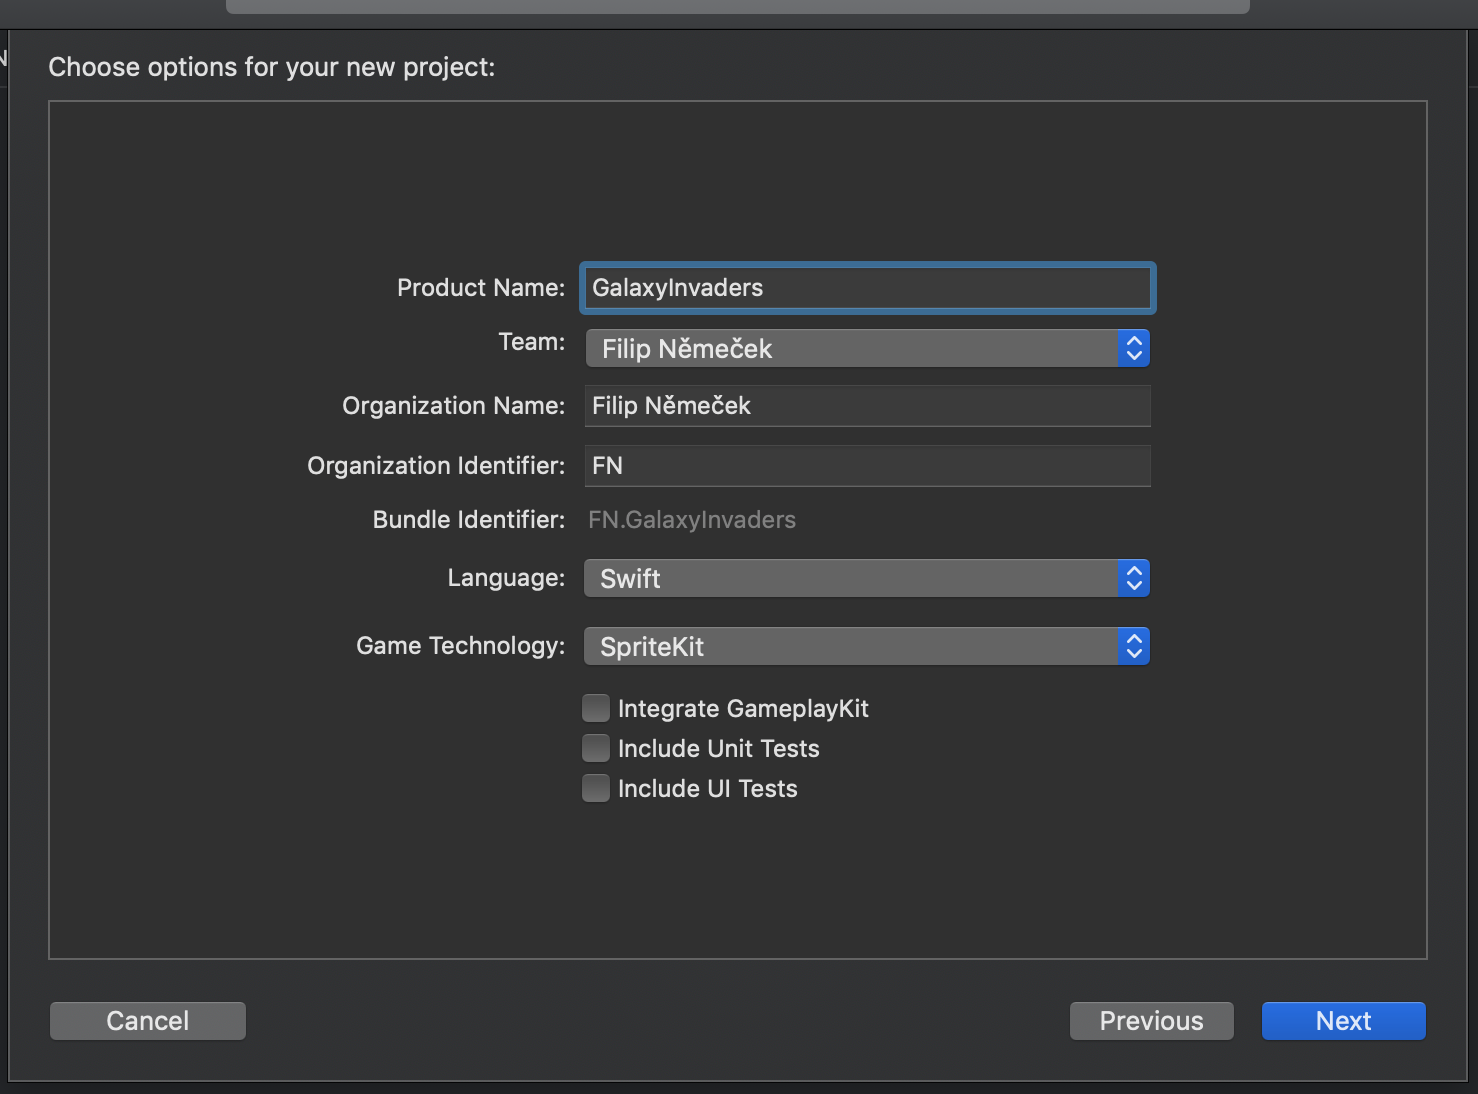Click the Filip Němeček team value

(x=686, y=348)
